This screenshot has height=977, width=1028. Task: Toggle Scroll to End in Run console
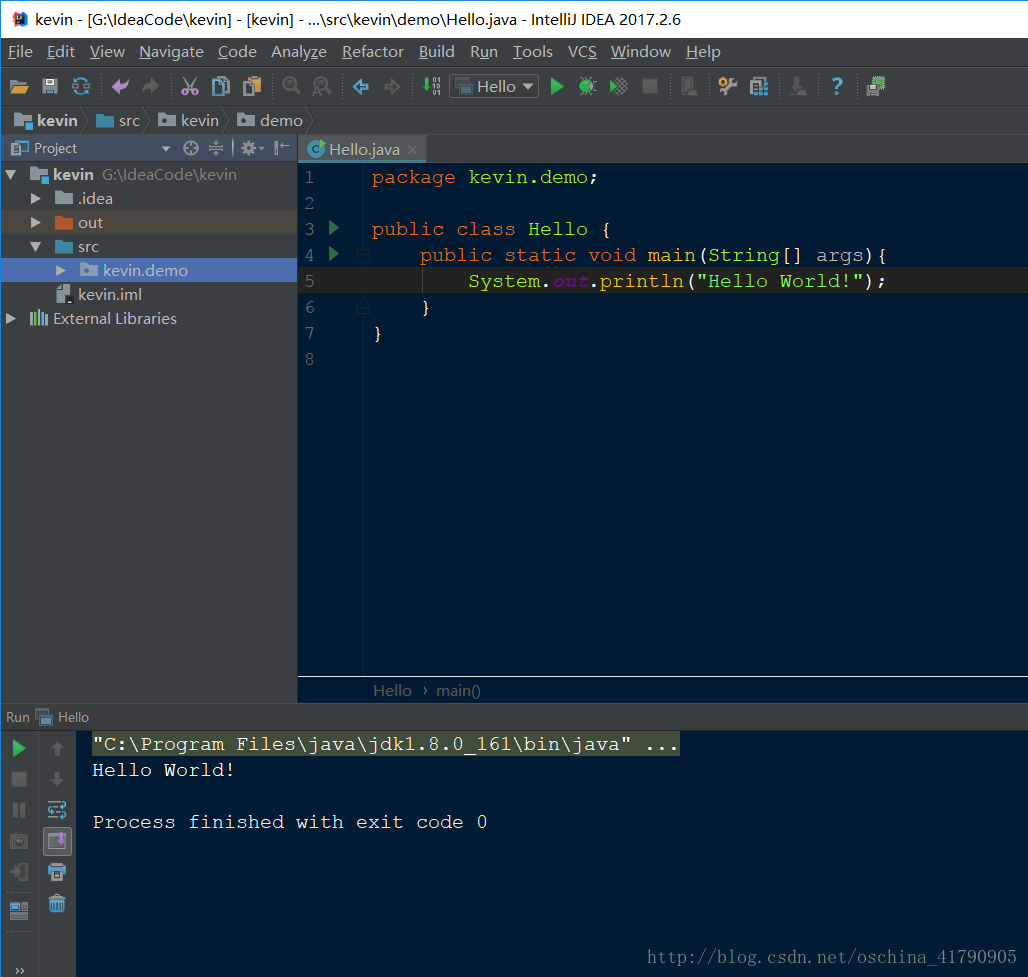(x=56, y=841)
